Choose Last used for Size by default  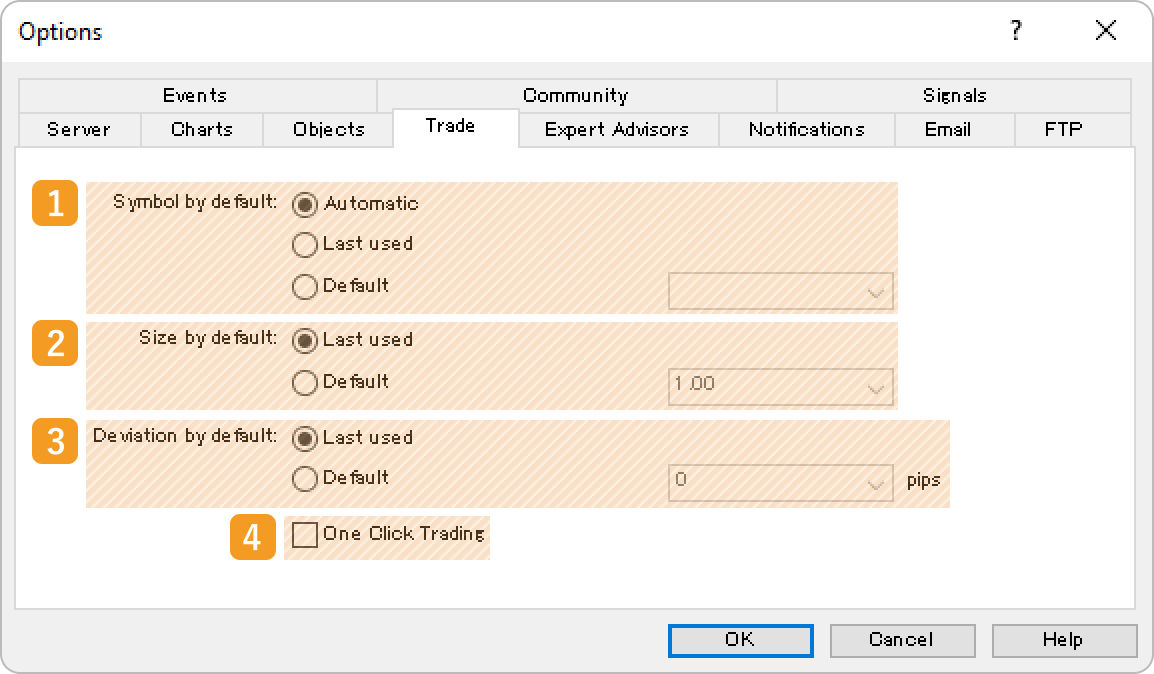(x=304, y=340)
